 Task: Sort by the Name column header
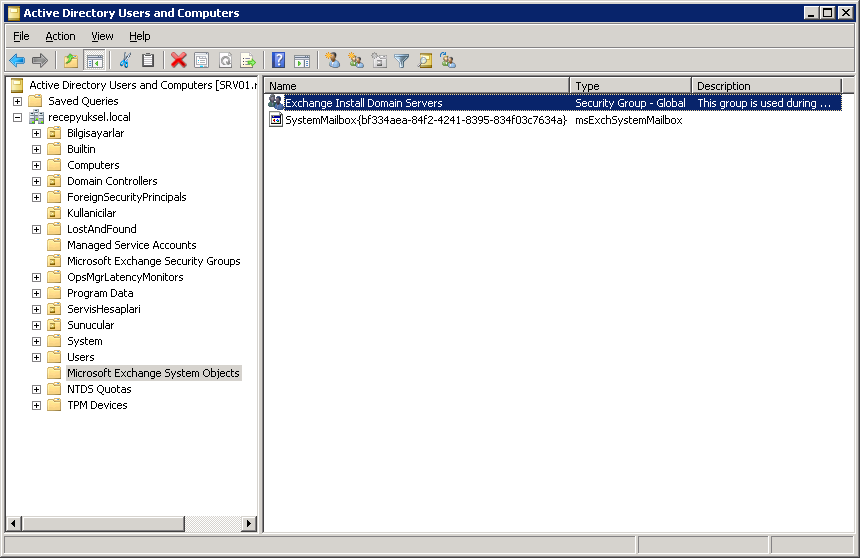[x=417, y=86]
